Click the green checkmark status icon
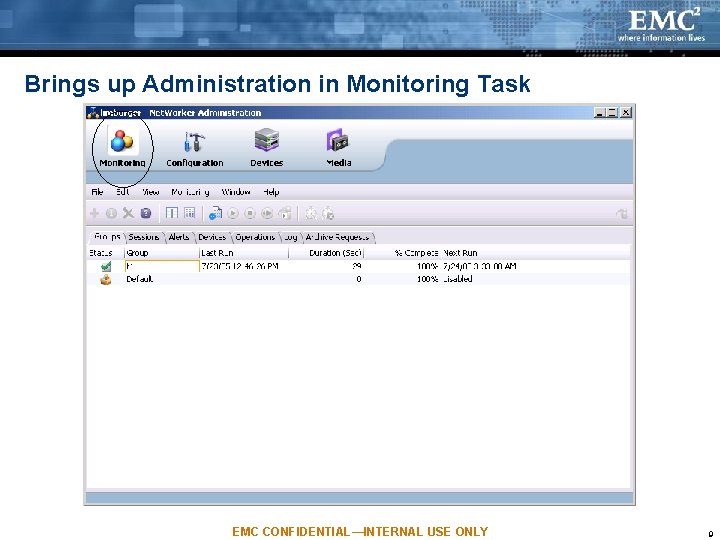720x540 pixels. pyautogui.click(x=106, y=266)
